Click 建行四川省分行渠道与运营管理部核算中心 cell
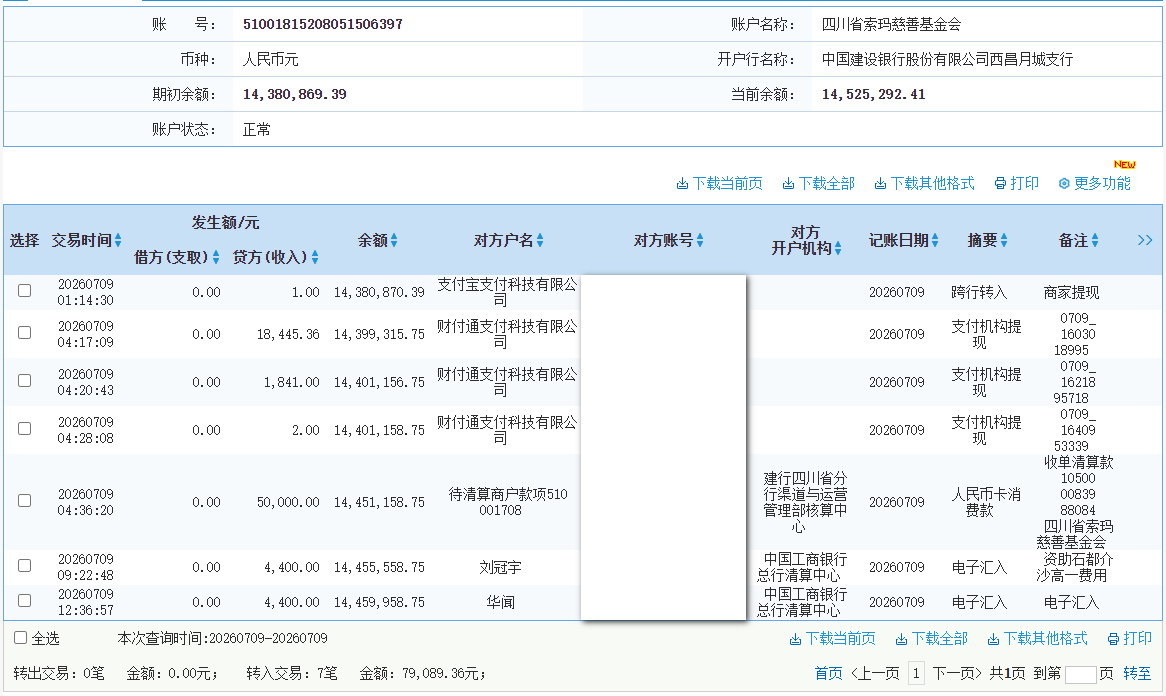The image size is (1166, 696). point(805,502)
